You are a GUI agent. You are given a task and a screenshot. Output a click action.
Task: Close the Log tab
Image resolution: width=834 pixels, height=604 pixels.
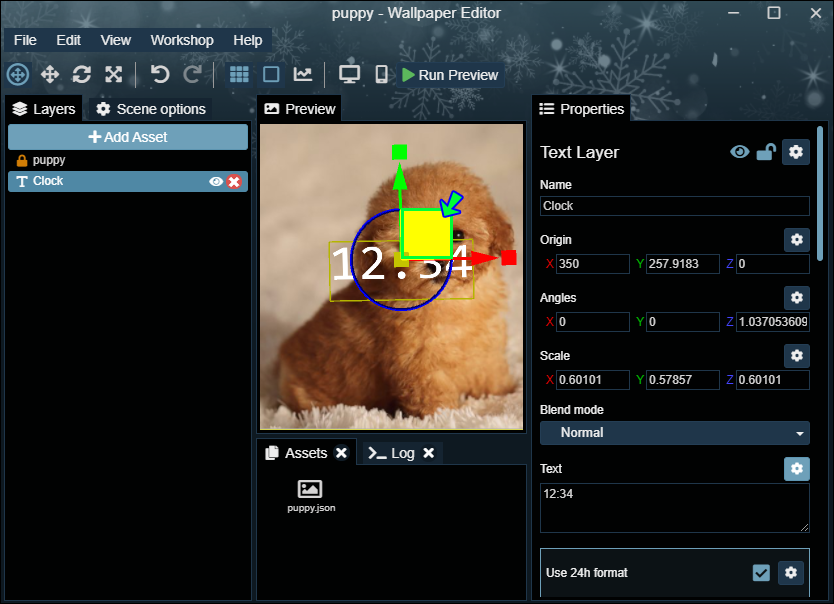pos(429,453)
